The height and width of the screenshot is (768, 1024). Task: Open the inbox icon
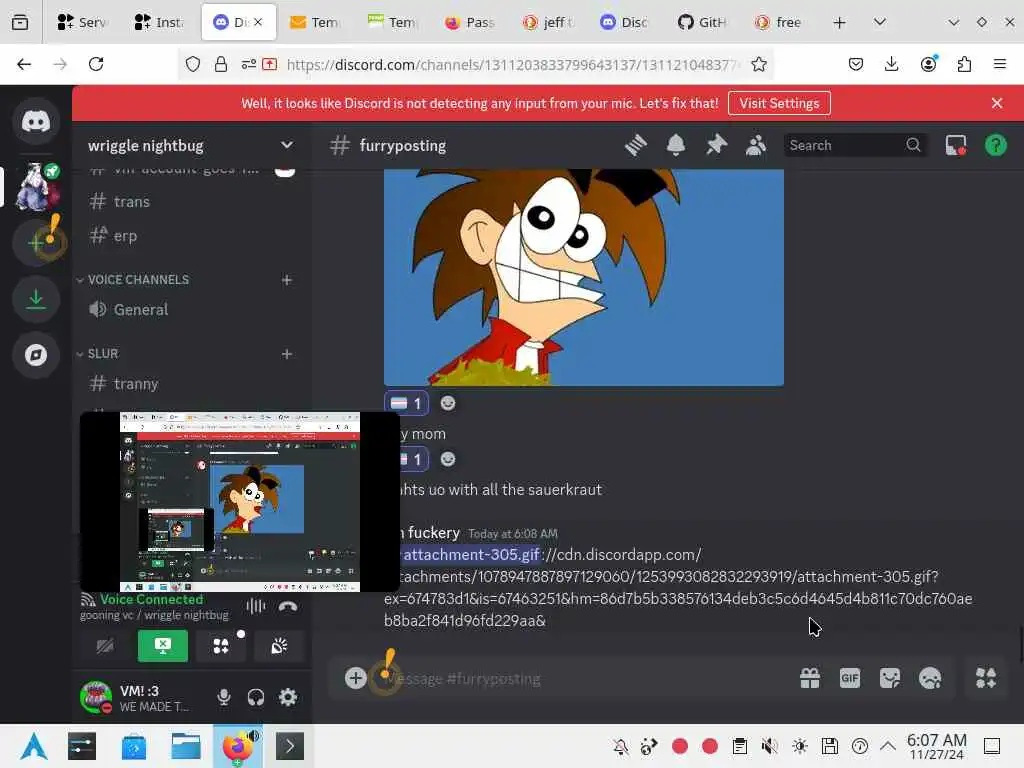[x=955, y=145]
